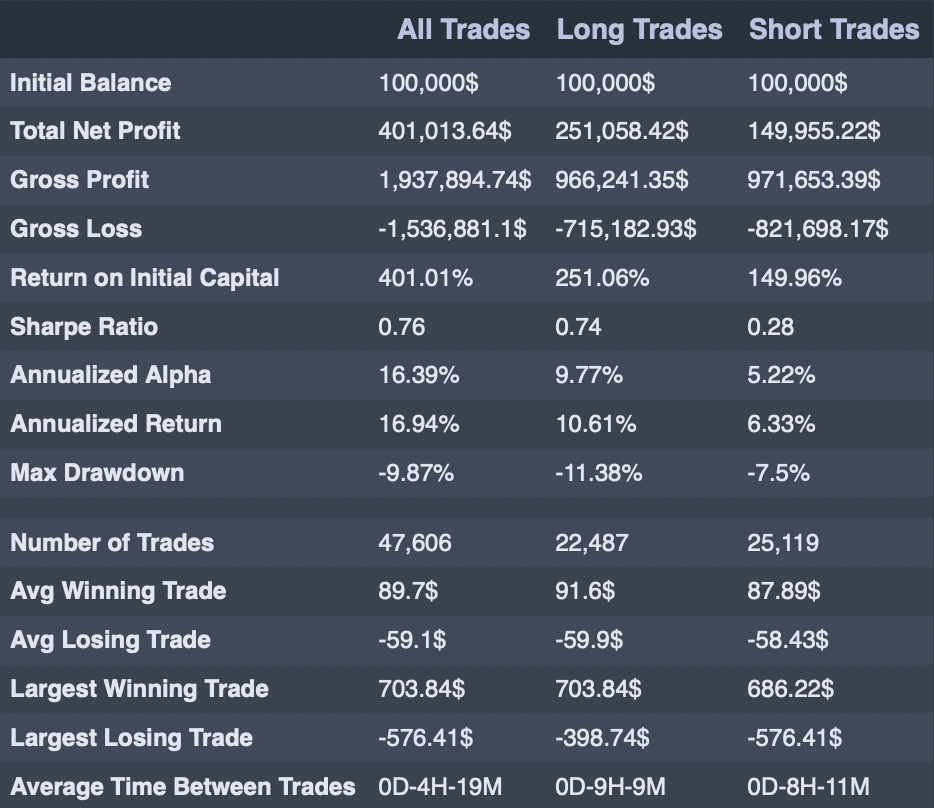Viewport: 934px width, 808px height.
Task: Select the Gross Profit row label
Action: (79, 180)
